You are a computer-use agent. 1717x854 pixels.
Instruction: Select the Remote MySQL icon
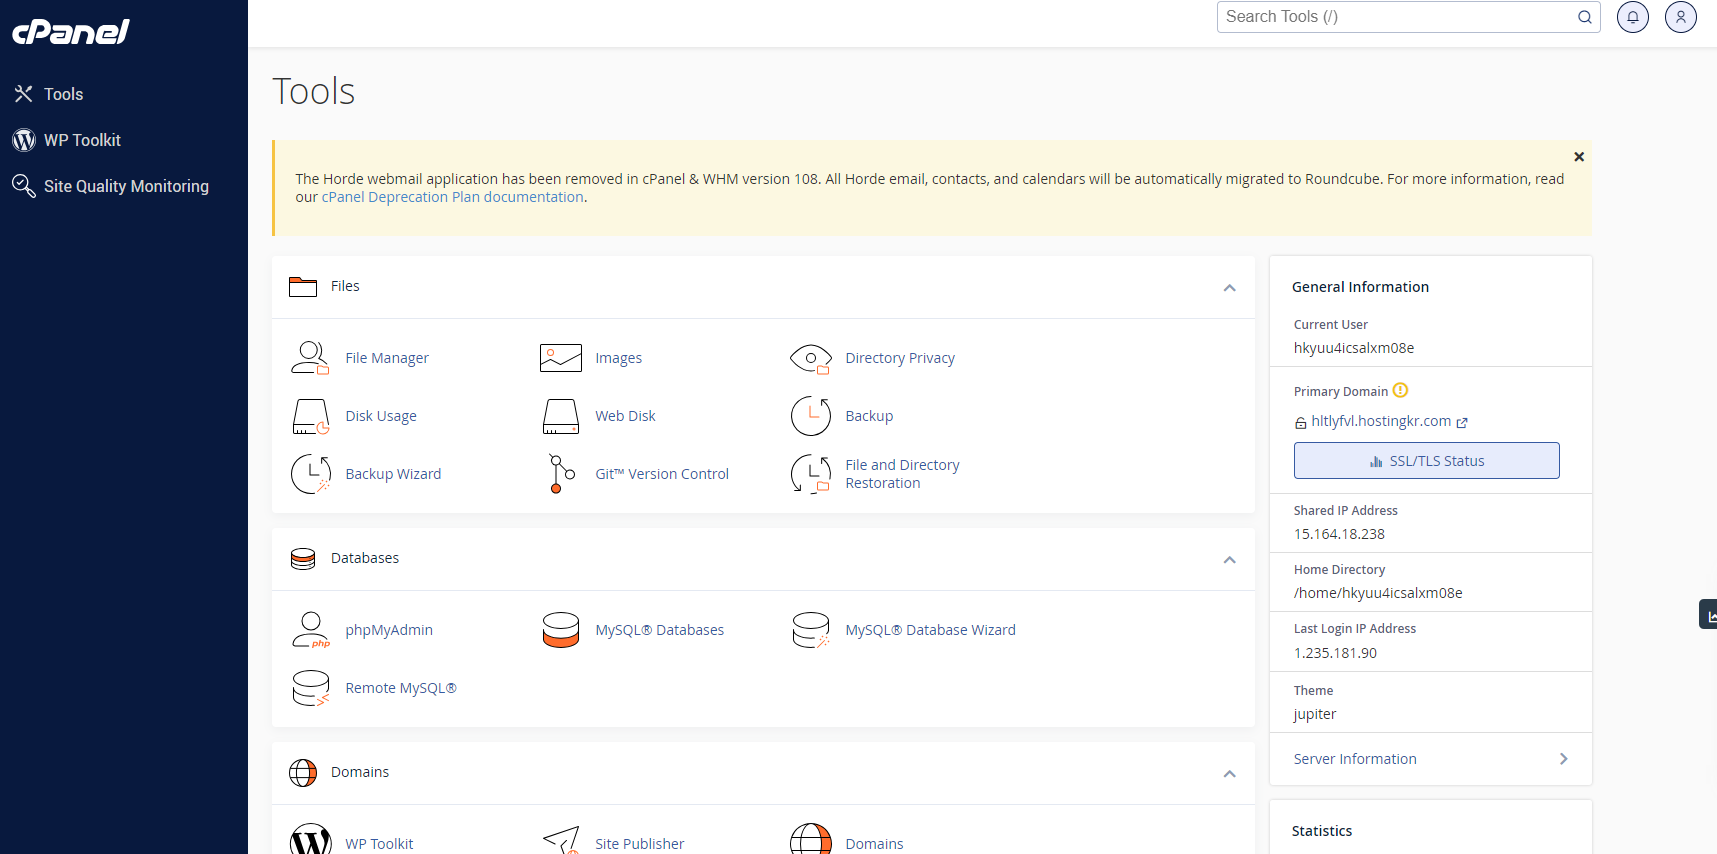coord(310,688)
